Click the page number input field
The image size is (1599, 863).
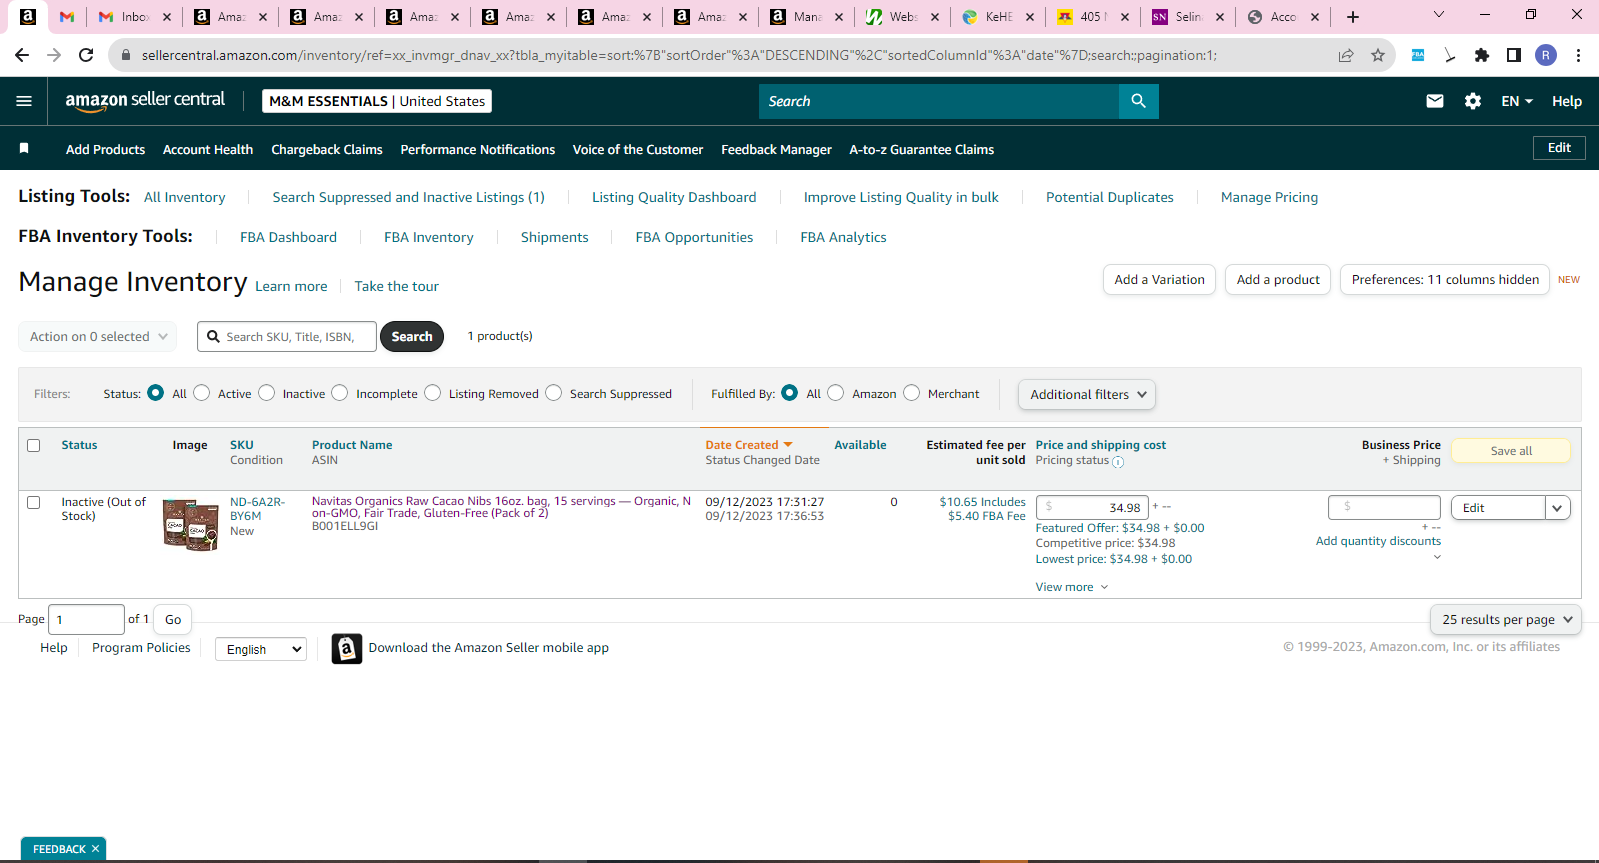[86, 620]
